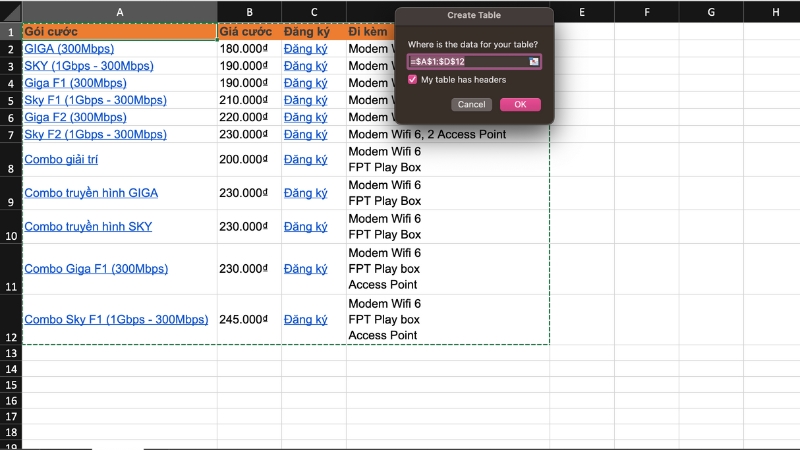The height and width of the screenshot is (450, 800).
Task: Click Đăng ký link in row 2
Action: pos(305,49)
